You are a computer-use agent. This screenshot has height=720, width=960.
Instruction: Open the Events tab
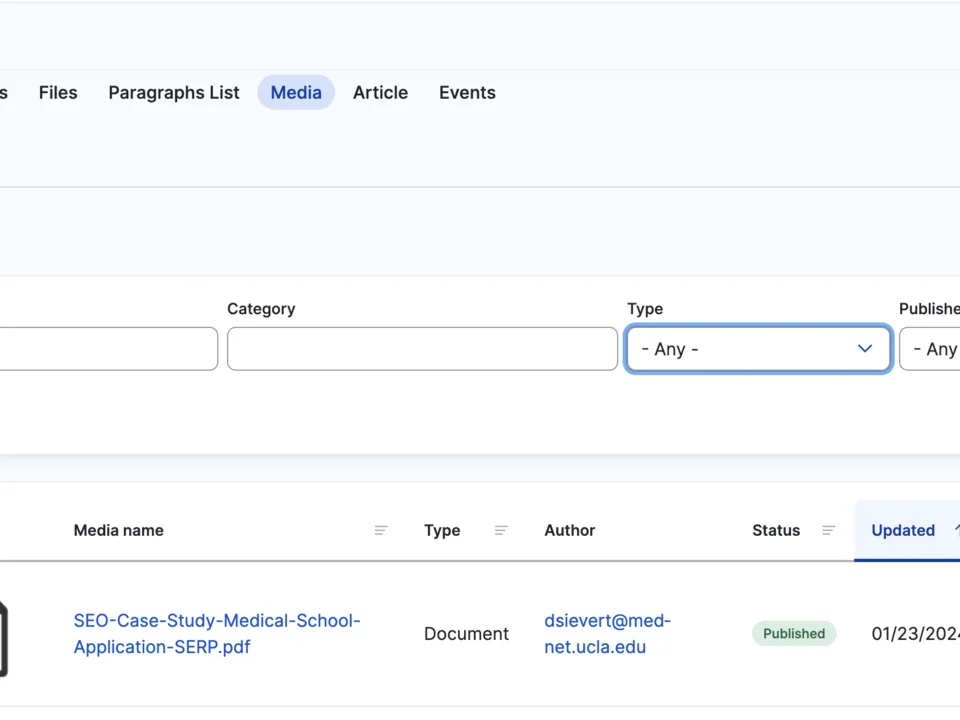click(467, 92)
